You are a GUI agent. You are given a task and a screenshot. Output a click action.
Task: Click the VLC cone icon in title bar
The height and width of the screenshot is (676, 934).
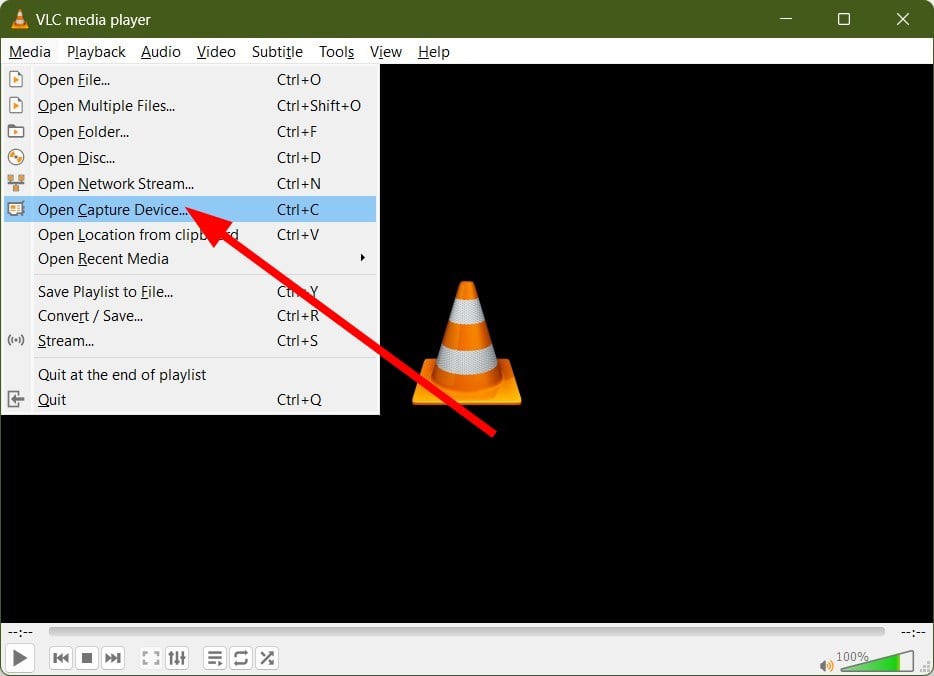pyautogui.click(x=20, y=19)
